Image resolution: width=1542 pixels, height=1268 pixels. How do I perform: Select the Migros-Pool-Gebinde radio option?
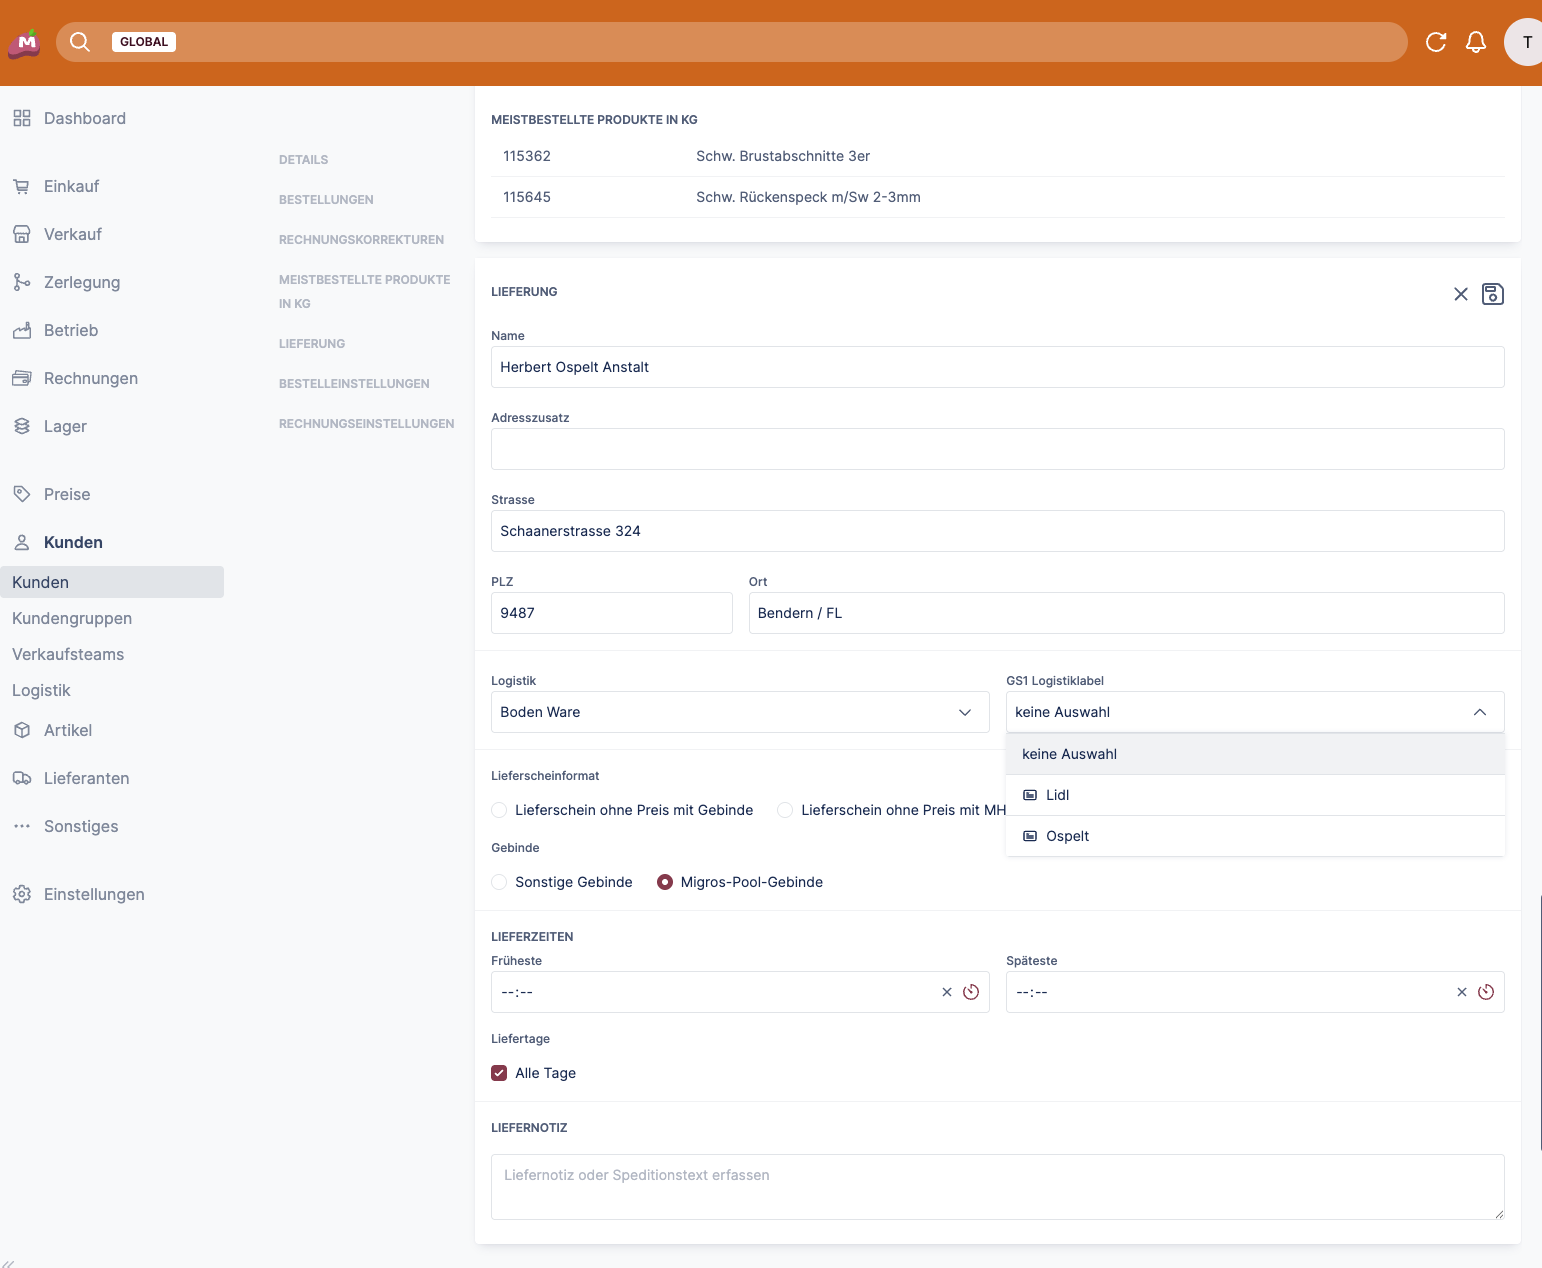[665, 882]
